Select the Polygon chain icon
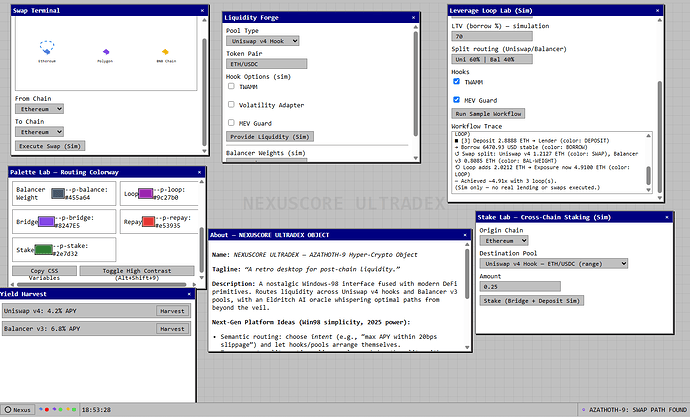This screenshot has width=690, height=417. (x=104, y=52)
